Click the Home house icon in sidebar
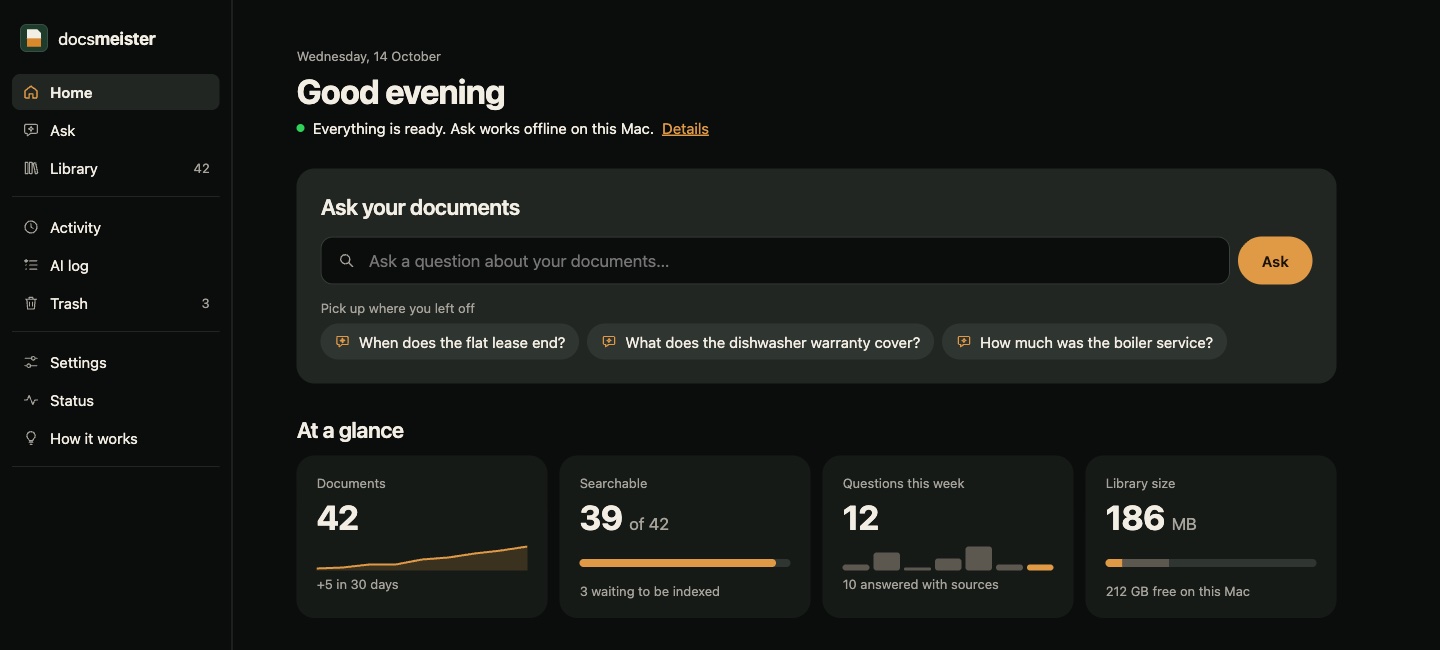Screen dimensions: 1440x650 click(x=31, y=92)
